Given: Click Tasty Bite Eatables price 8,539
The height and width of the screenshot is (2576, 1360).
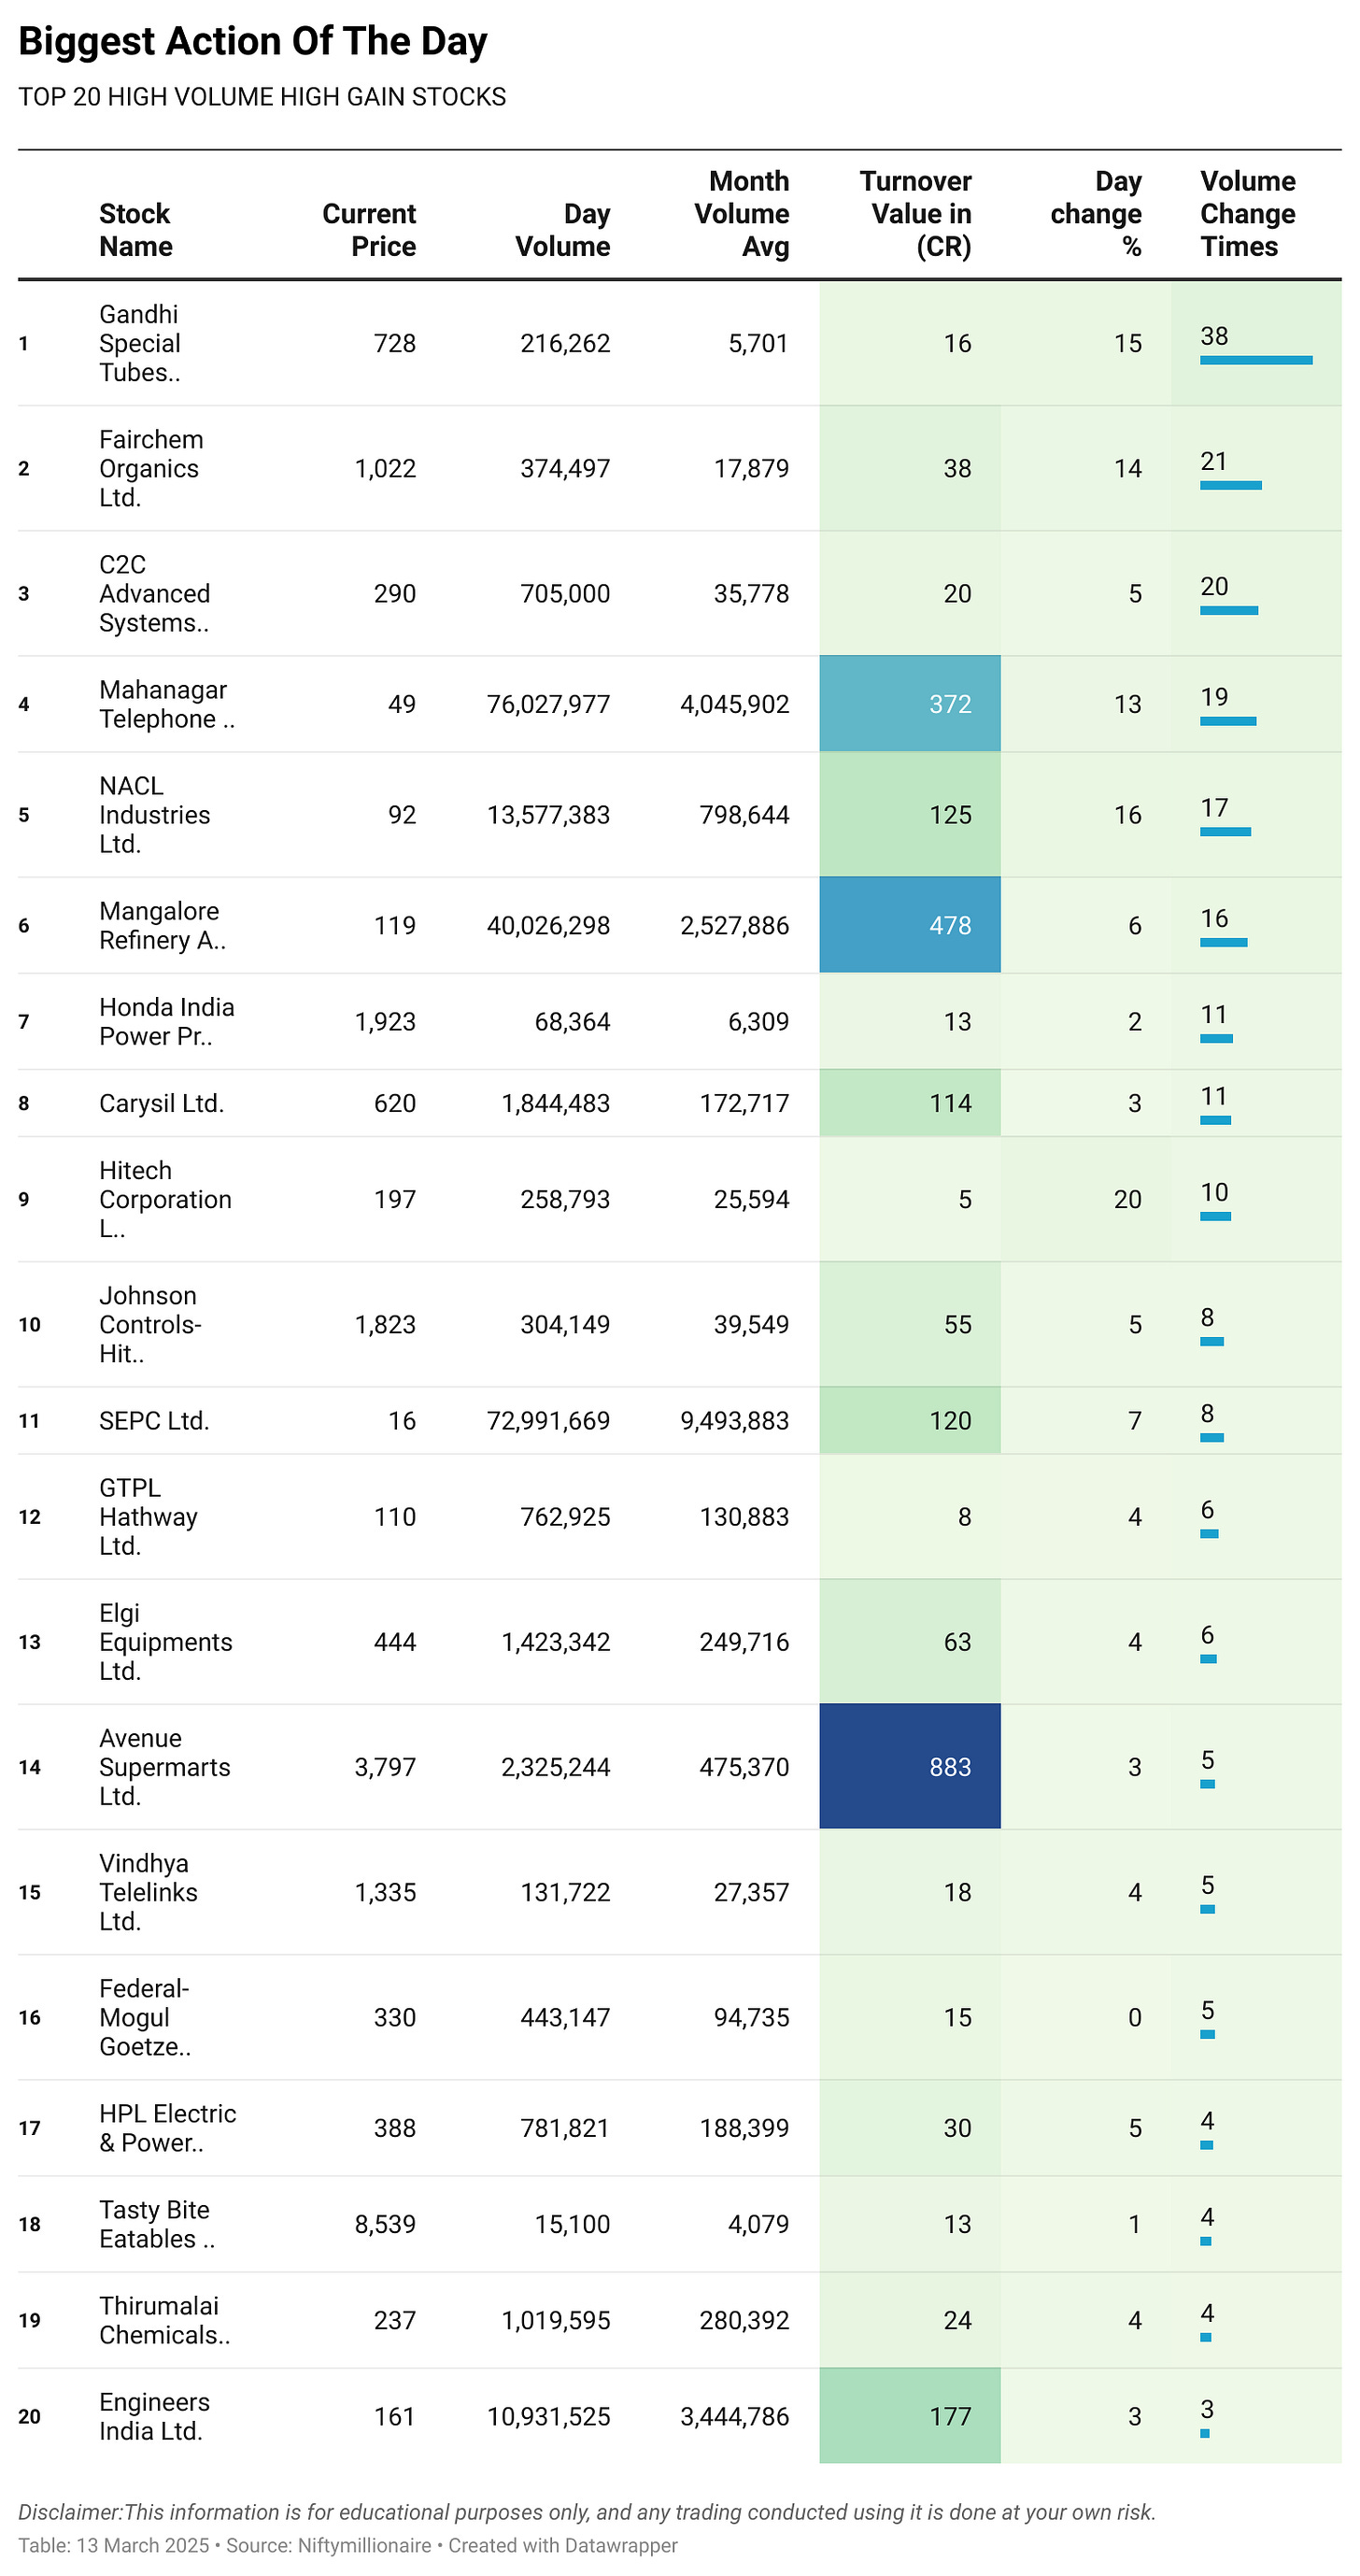Looking at the screenshot, I should click(385, 2223).
